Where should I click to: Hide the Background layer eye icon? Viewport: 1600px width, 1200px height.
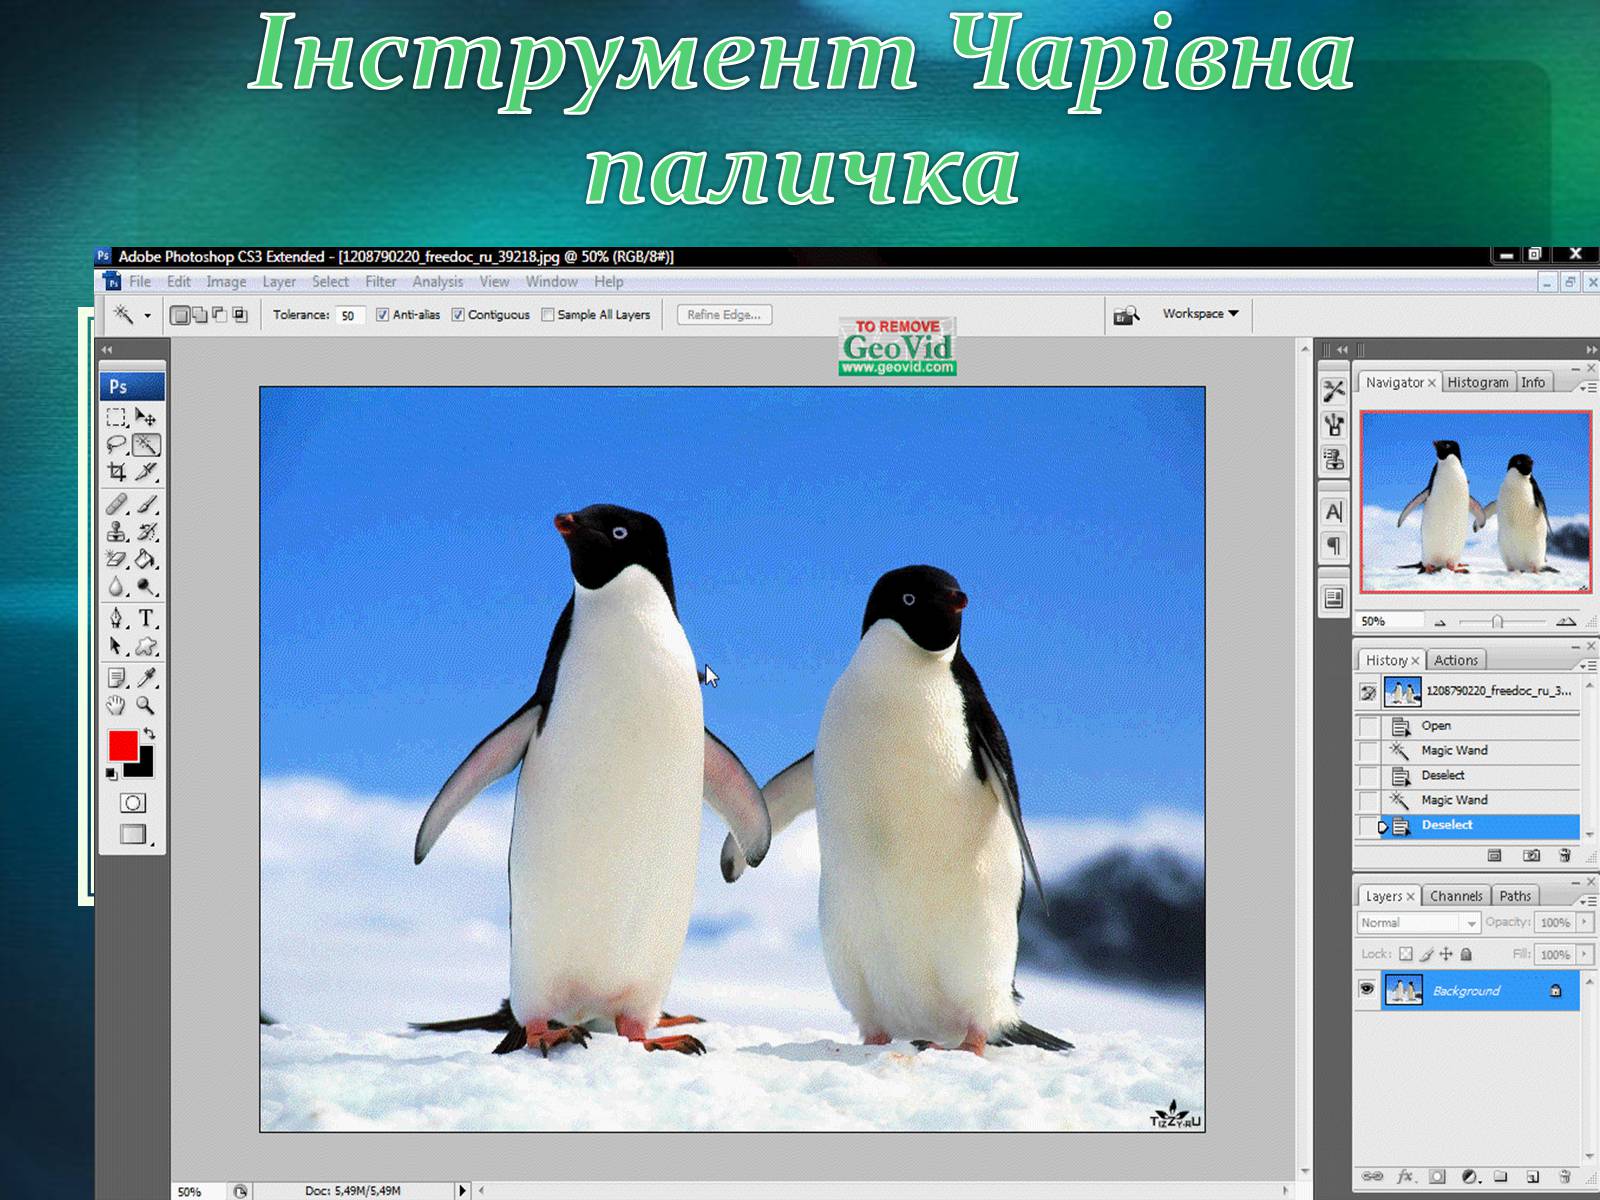1367,989
